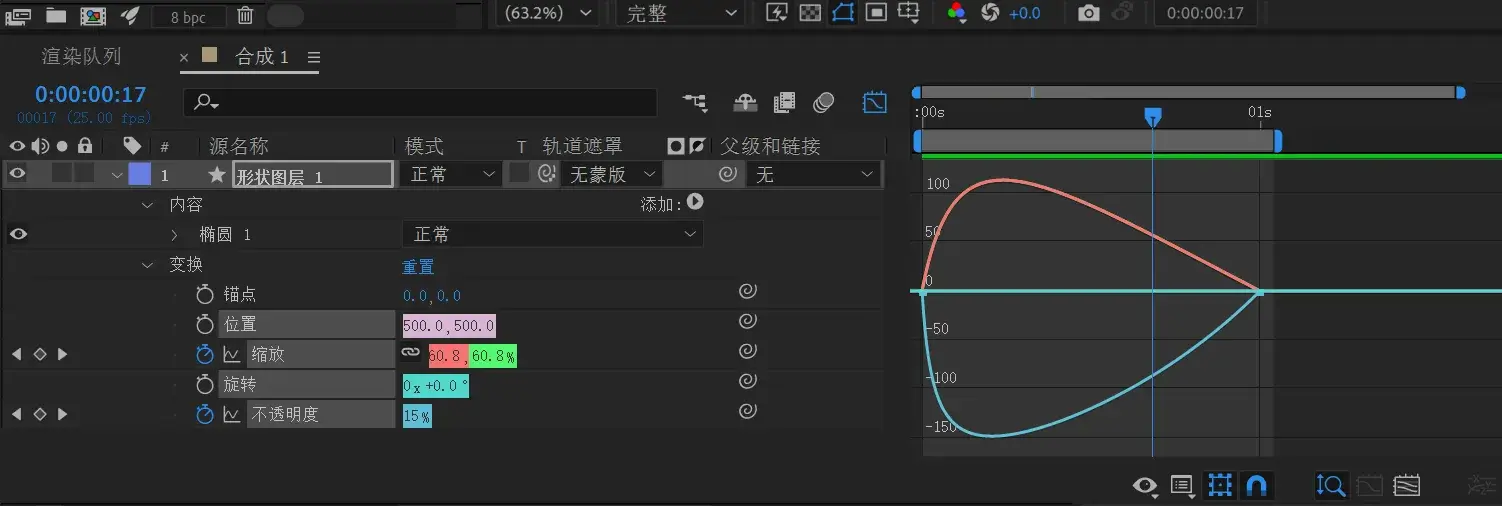Click the 重置 reset link
The image size is (1502, 506).
(x=418, y=267)
